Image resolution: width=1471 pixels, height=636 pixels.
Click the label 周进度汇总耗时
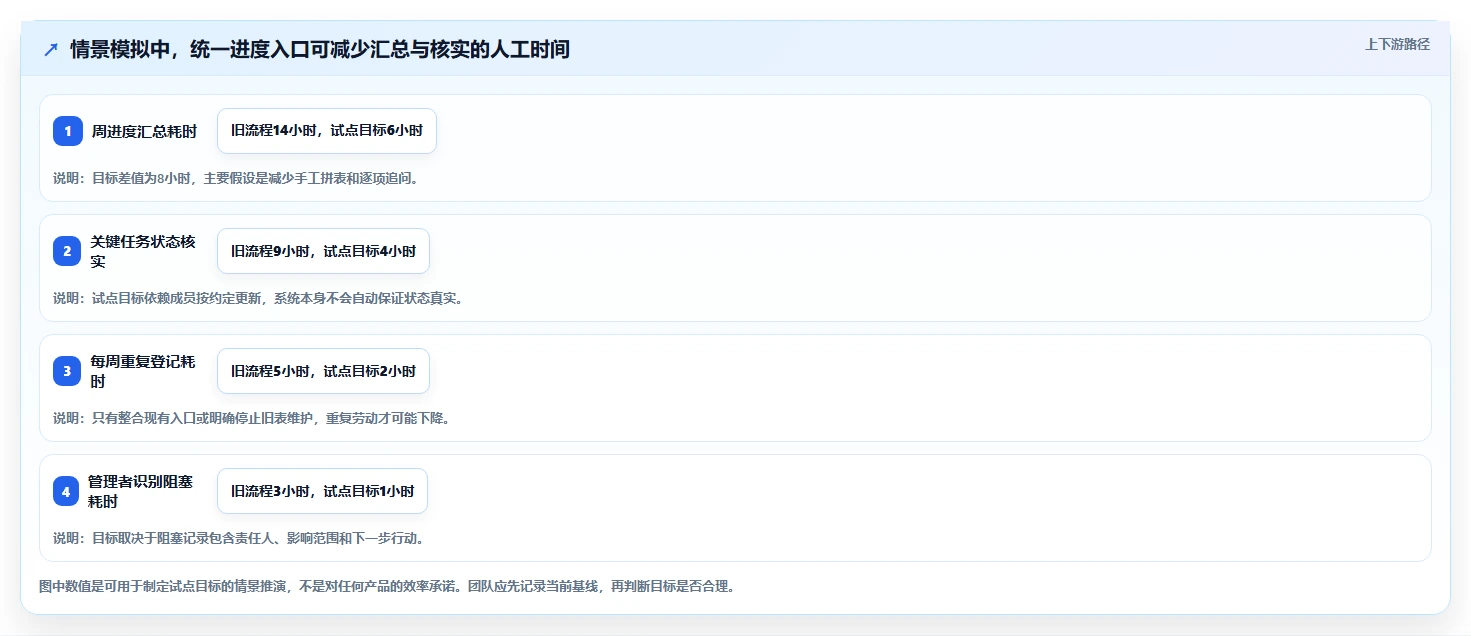click(144, 131)
